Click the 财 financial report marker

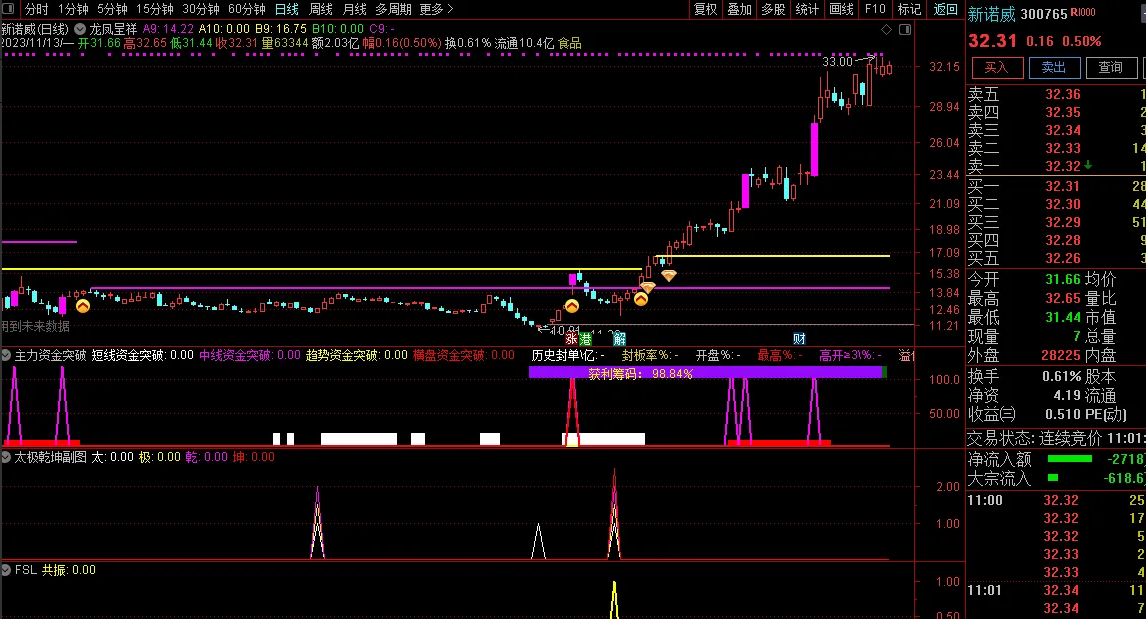(x=799, y=339)
